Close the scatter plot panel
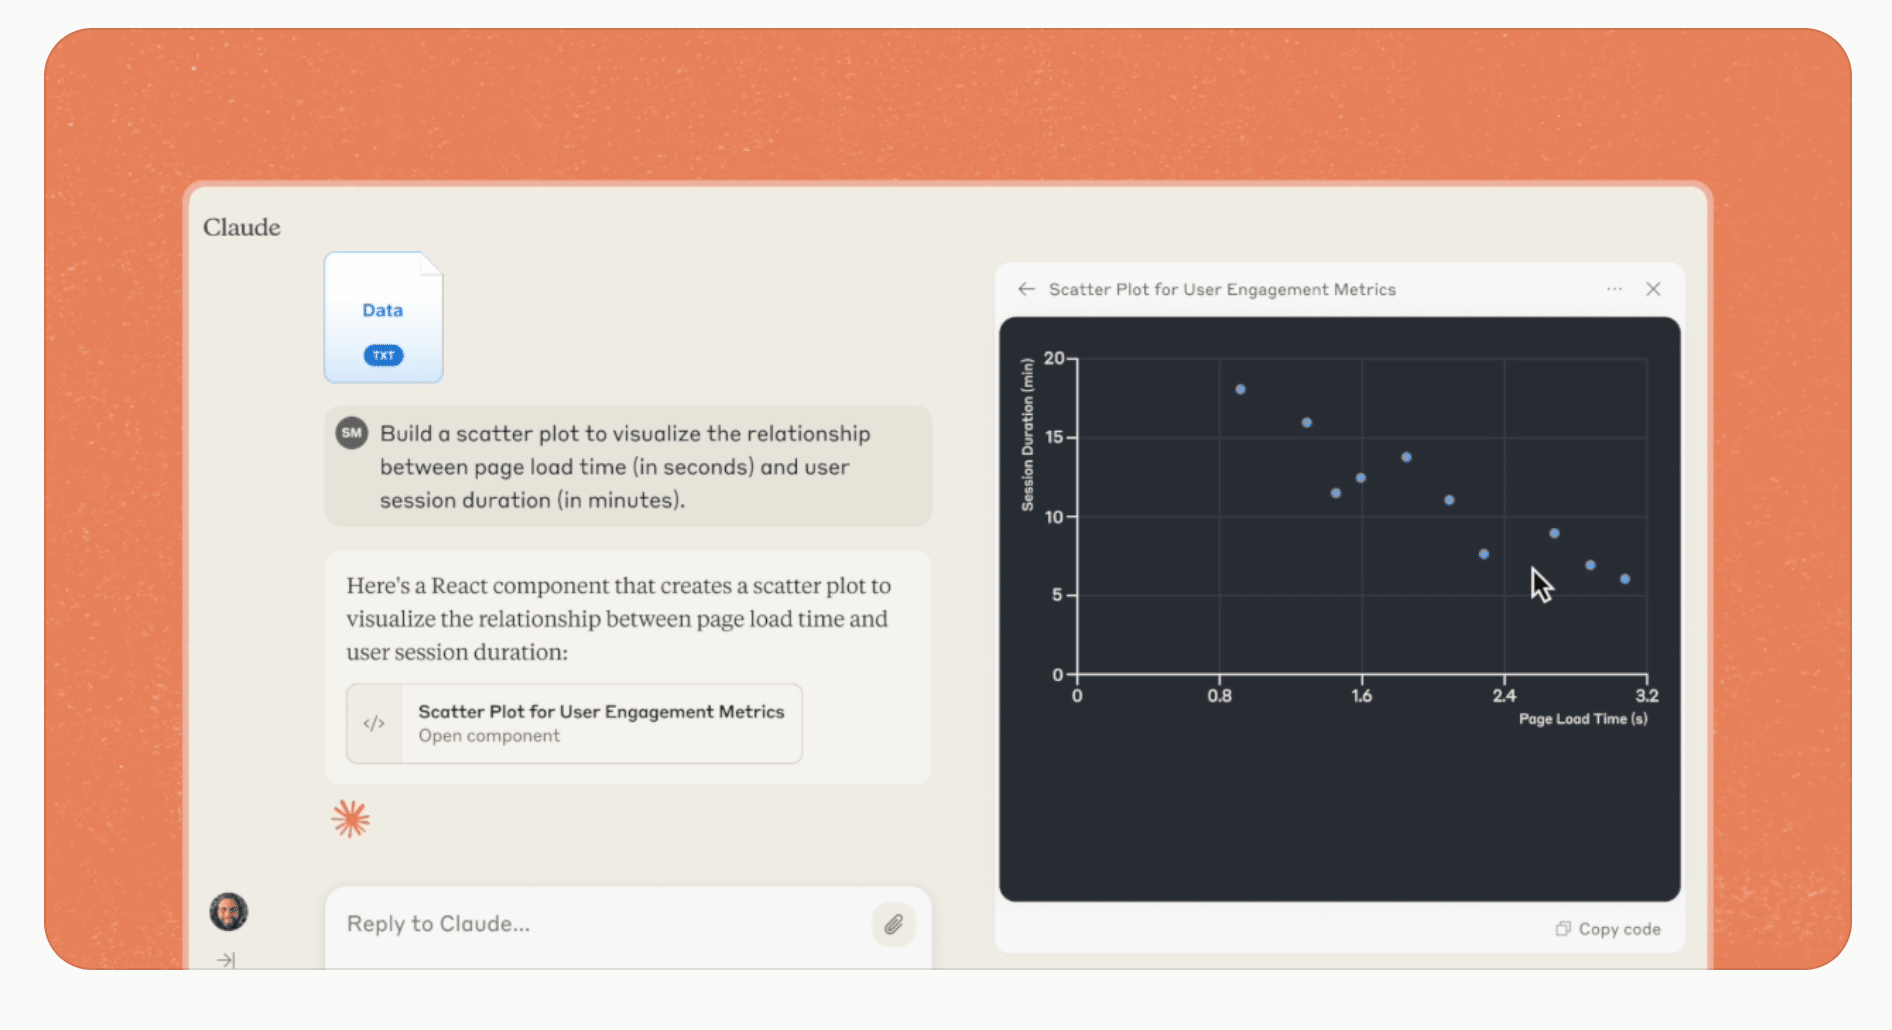 [1653, 289]
